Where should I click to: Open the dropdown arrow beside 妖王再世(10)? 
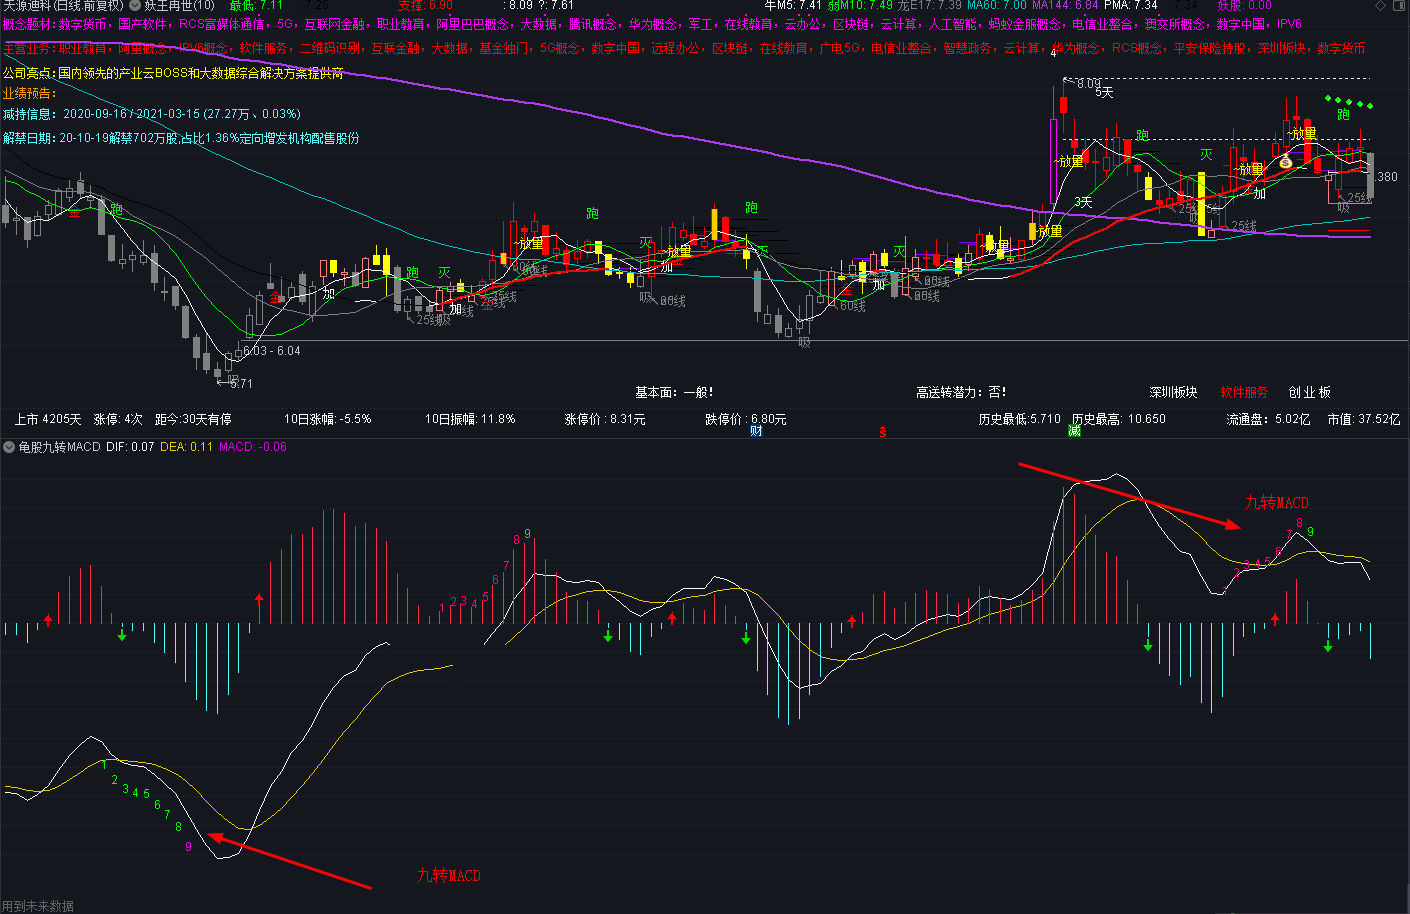tap(136, 5)
